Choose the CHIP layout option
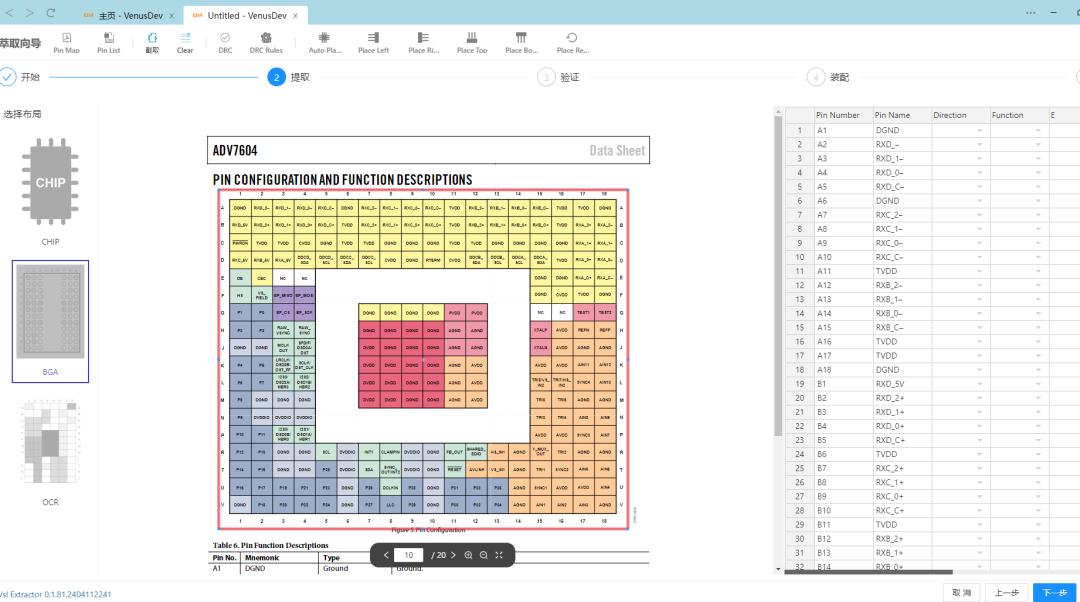This screenshot has height=602, width=1080. (x=50, y=191)
